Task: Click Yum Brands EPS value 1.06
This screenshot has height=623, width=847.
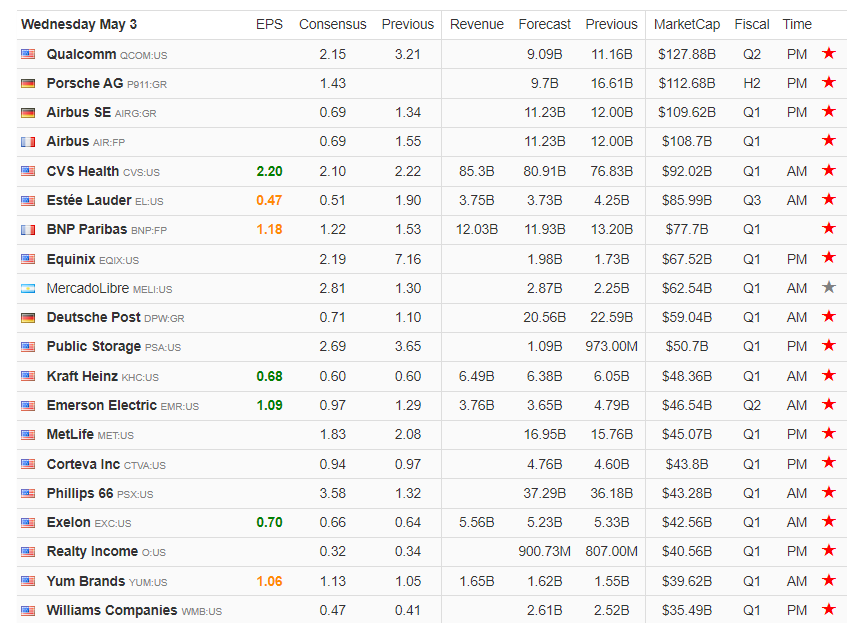Action: 270,581
